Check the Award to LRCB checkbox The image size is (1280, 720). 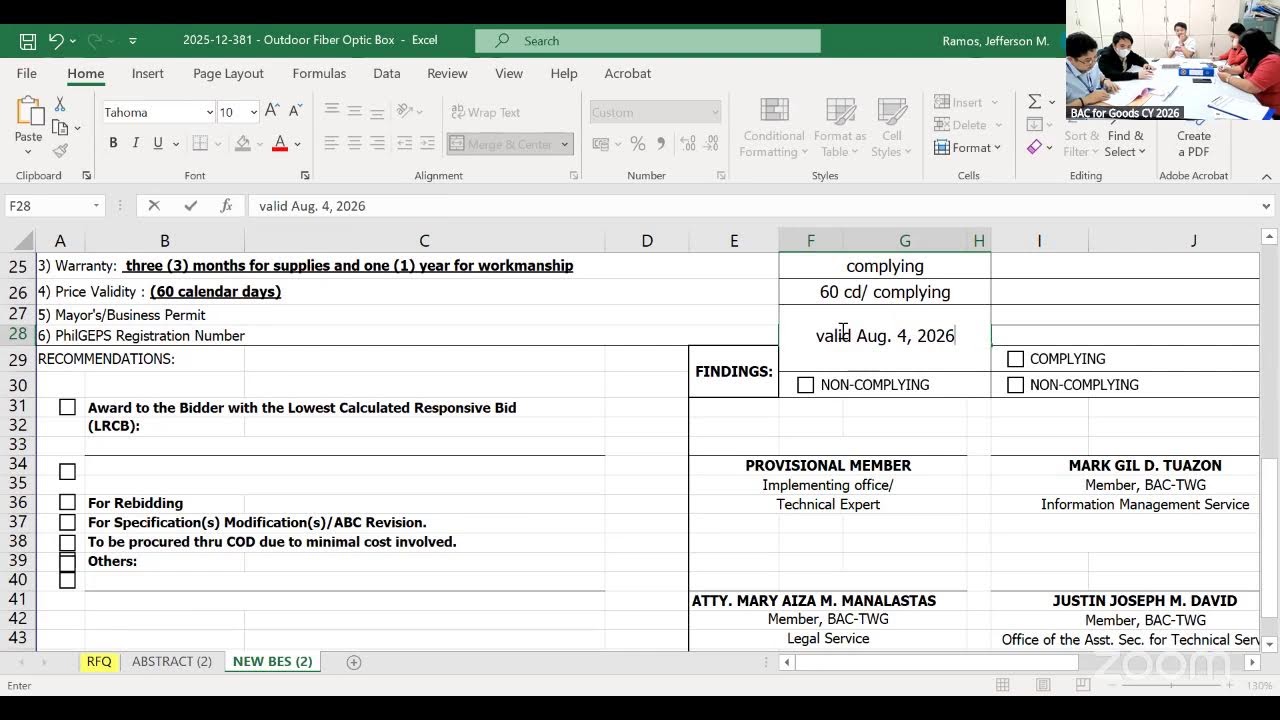67,407
